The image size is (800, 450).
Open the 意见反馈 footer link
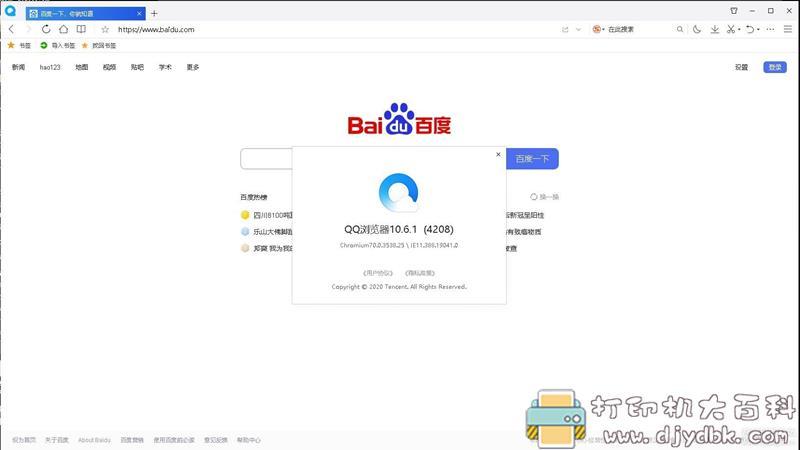point(216,440)
